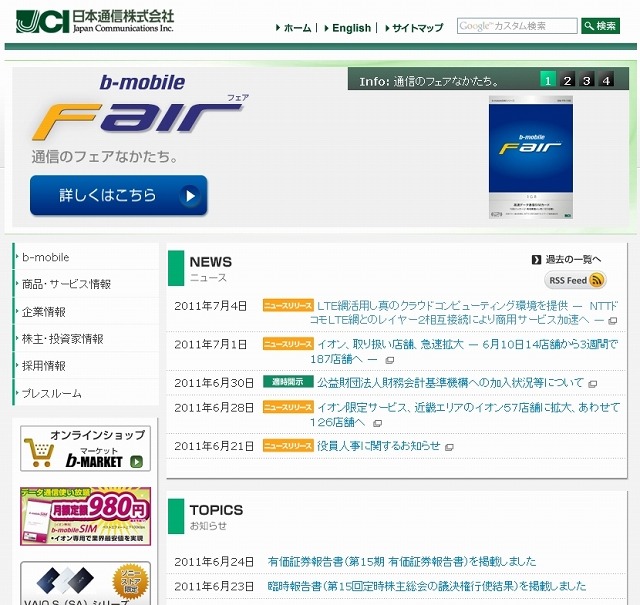Click the arrow icon beside 過去の一覧へ
The image size is (640, 605).
(536, 259)
